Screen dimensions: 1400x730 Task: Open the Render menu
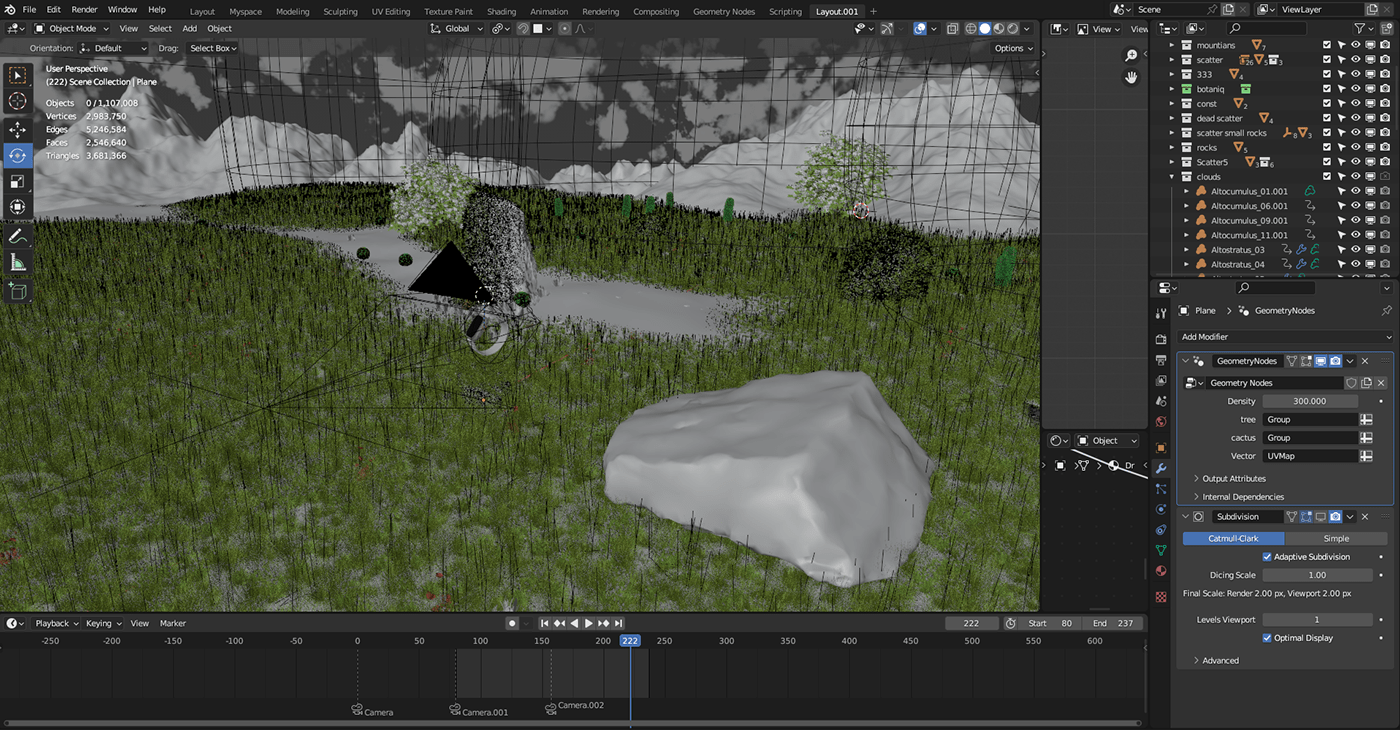tap(84, 10)
